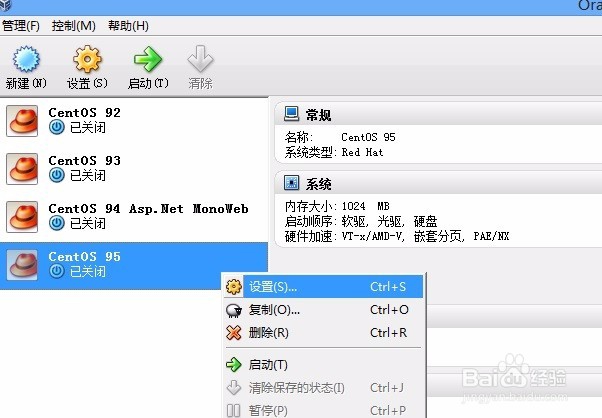Click the Ctrl+R shortcut text

388,333
